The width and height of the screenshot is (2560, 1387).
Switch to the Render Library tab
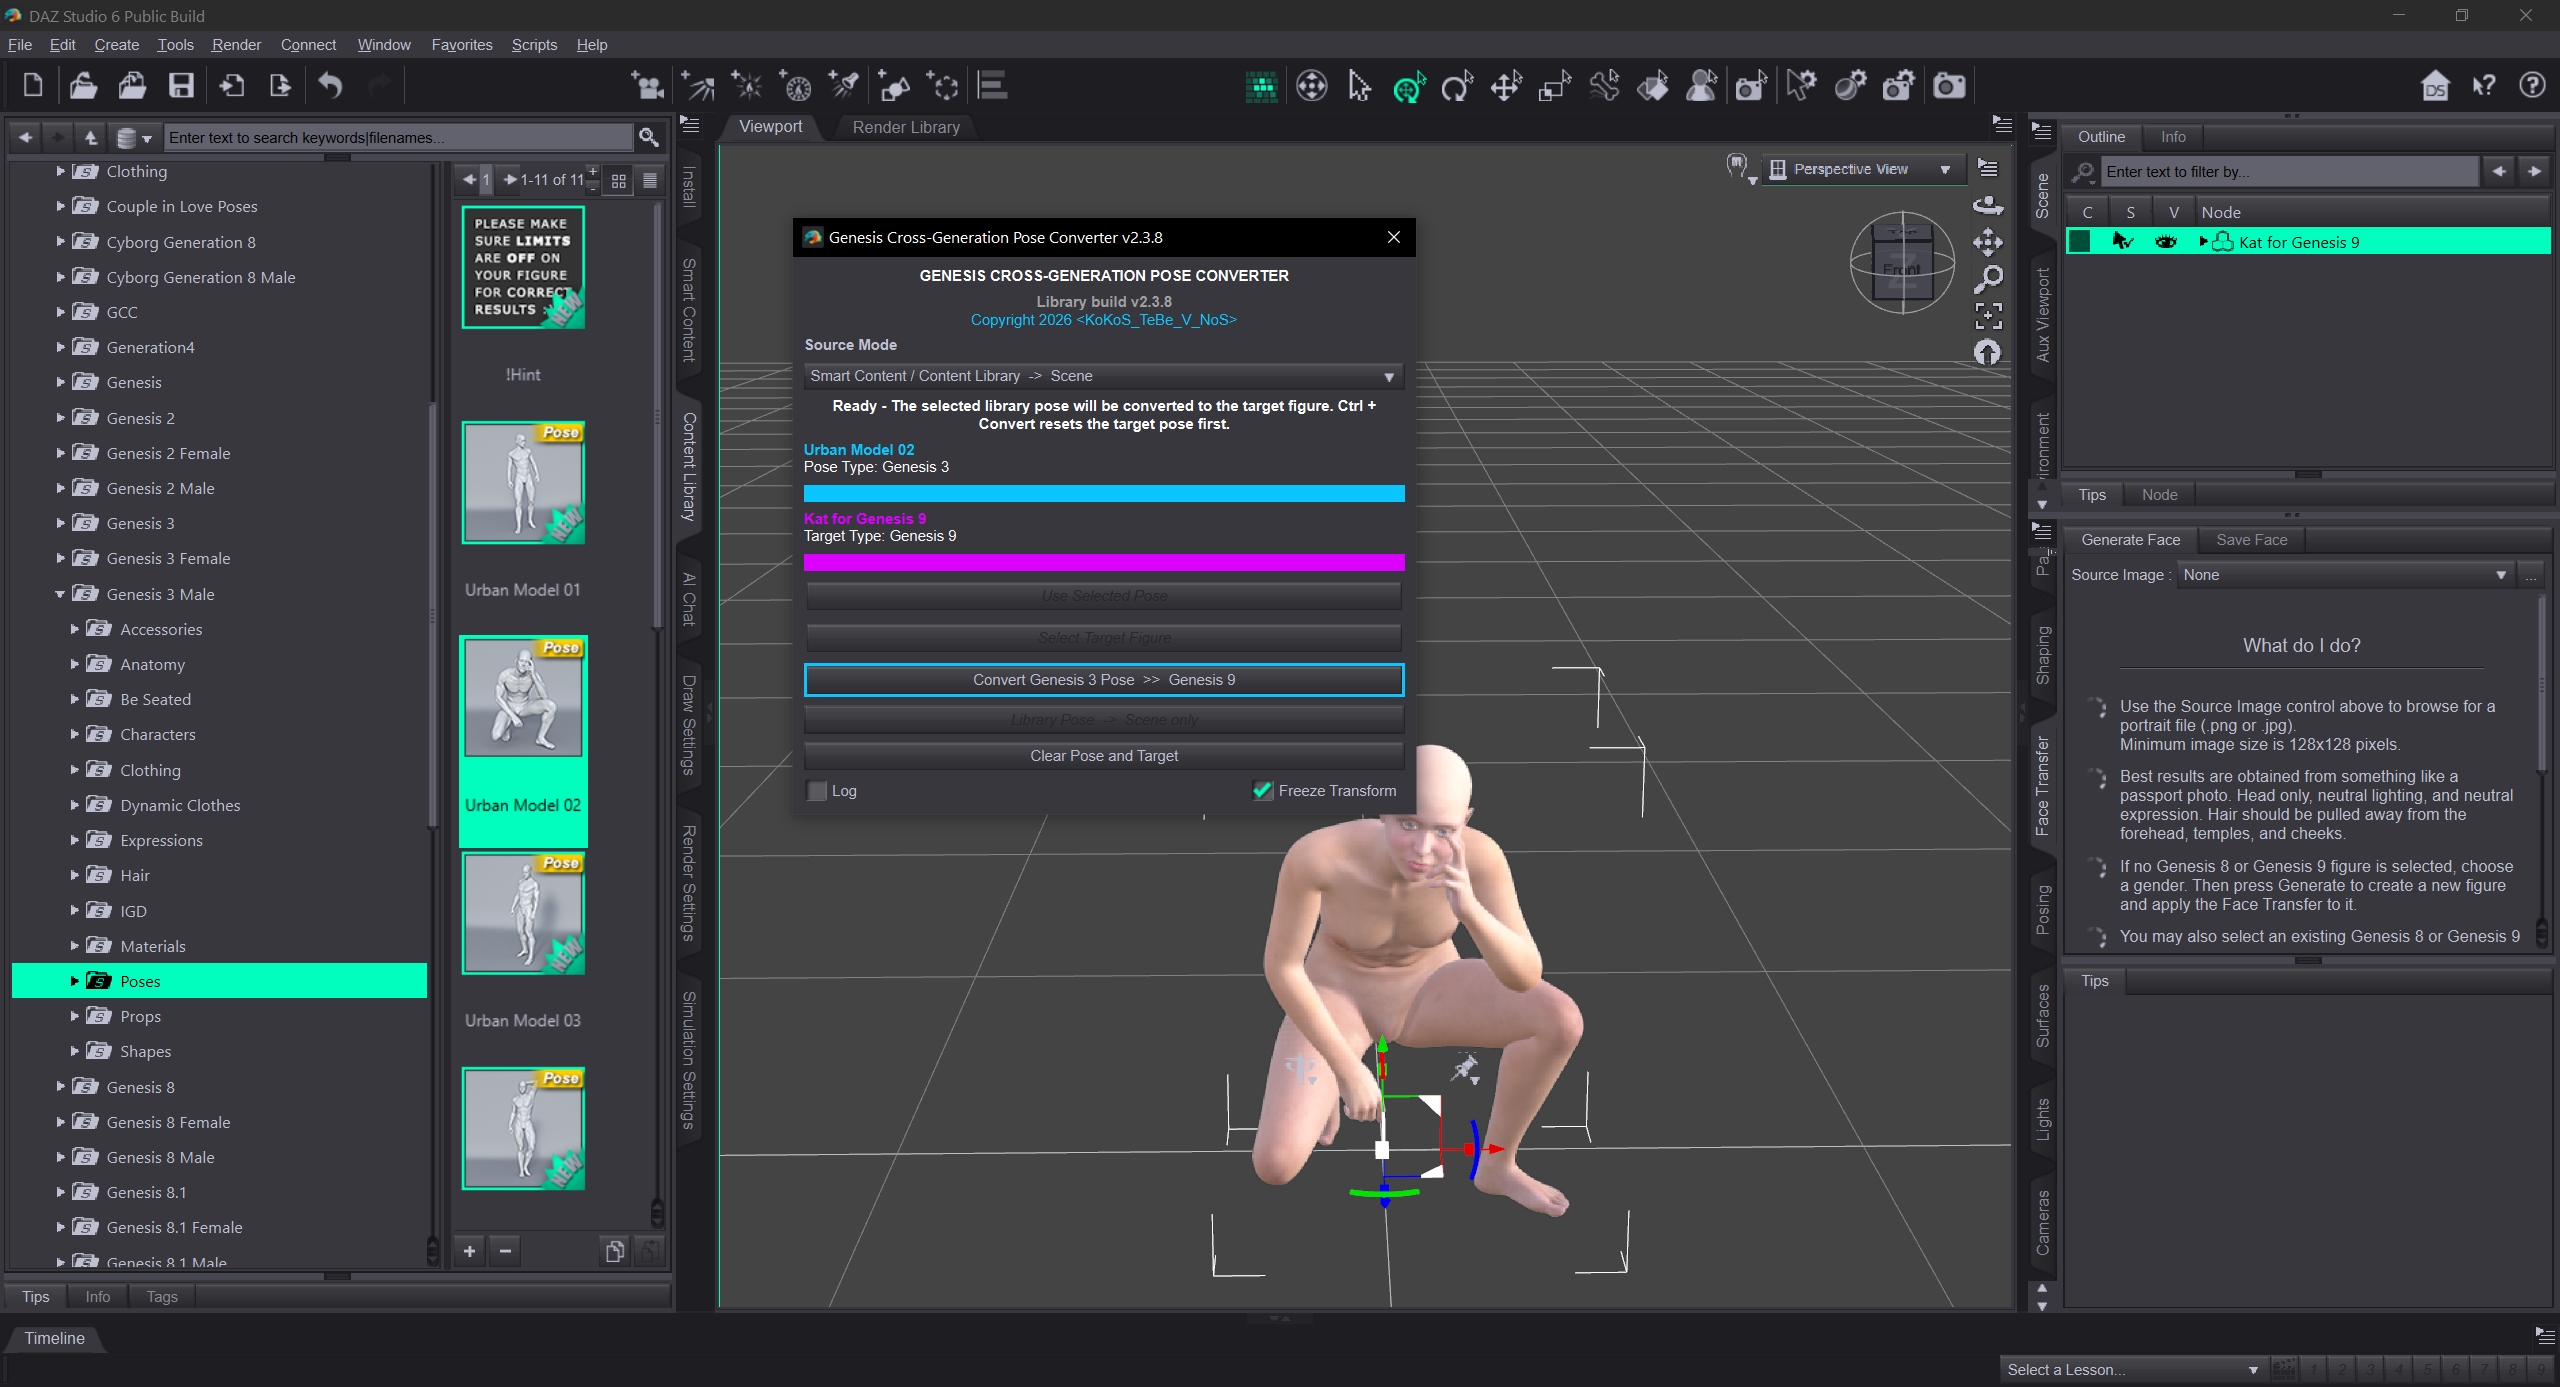pyautogui.click(x=906, y=127)
